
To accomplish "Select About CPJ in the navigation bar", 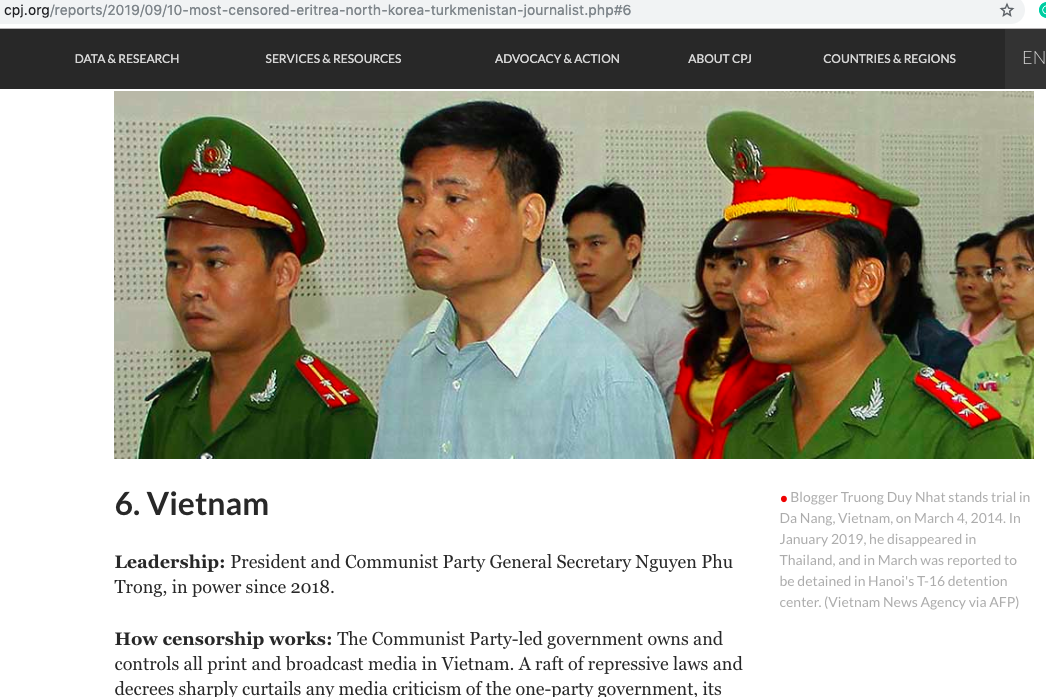I will [719, 59].
